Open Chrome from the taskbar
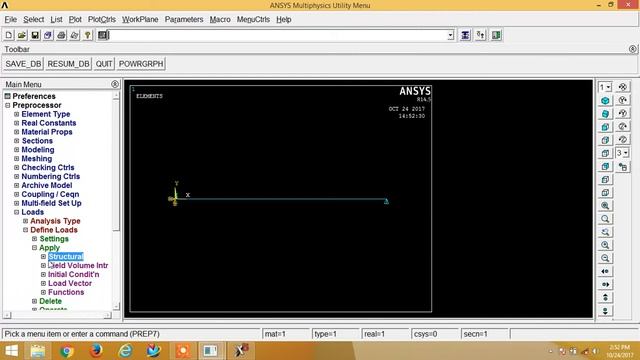 (x=67, y=351)
